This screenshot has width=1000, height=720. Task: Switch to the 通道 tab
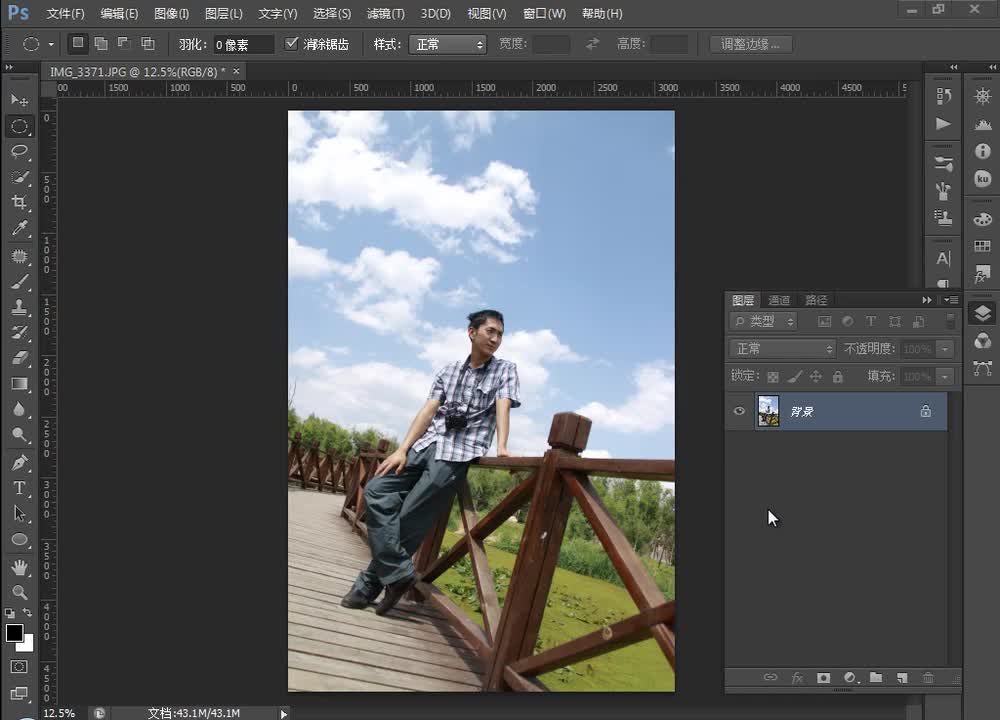click(x=779, y=300)
